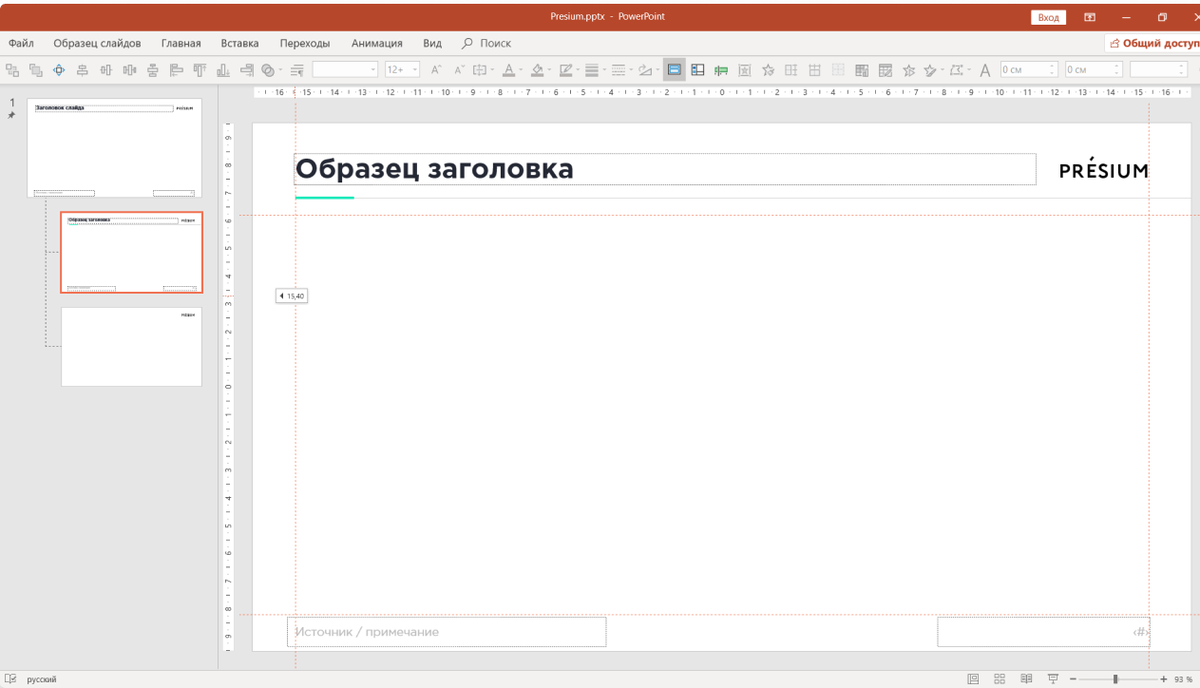Click the font color letter A icon
This screenshot has height=688, width=1200.
pos(508,70)
